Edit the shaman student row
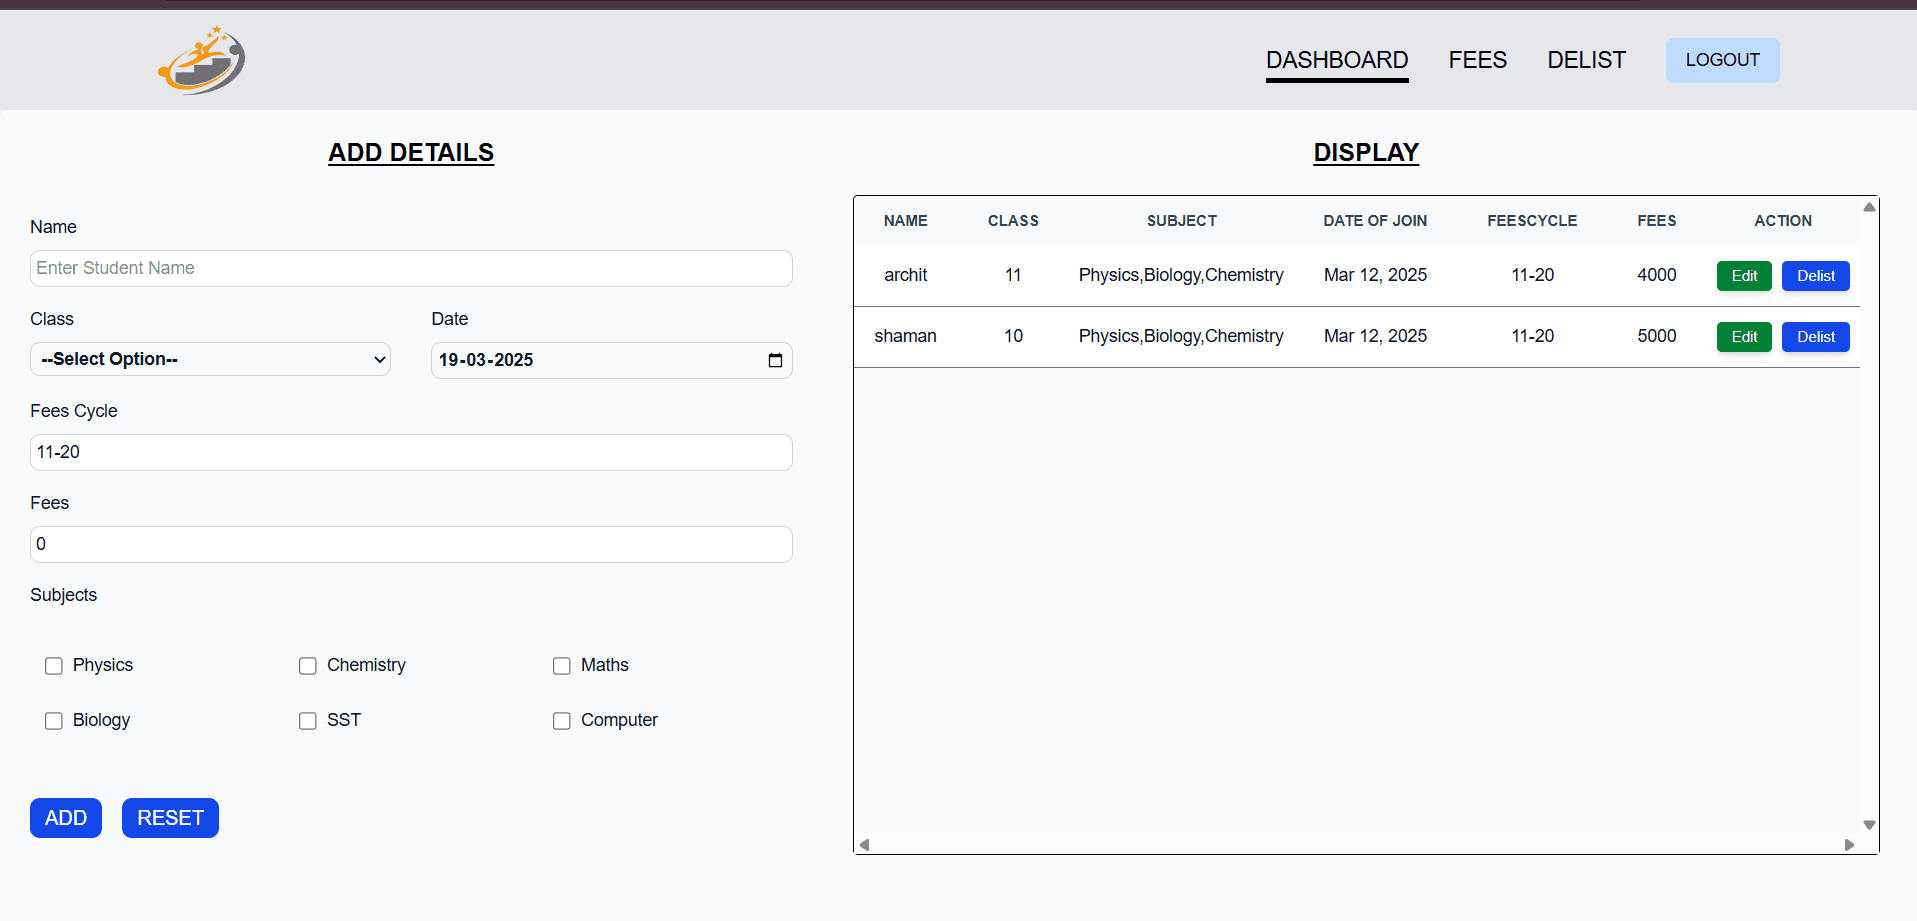 1744,337
